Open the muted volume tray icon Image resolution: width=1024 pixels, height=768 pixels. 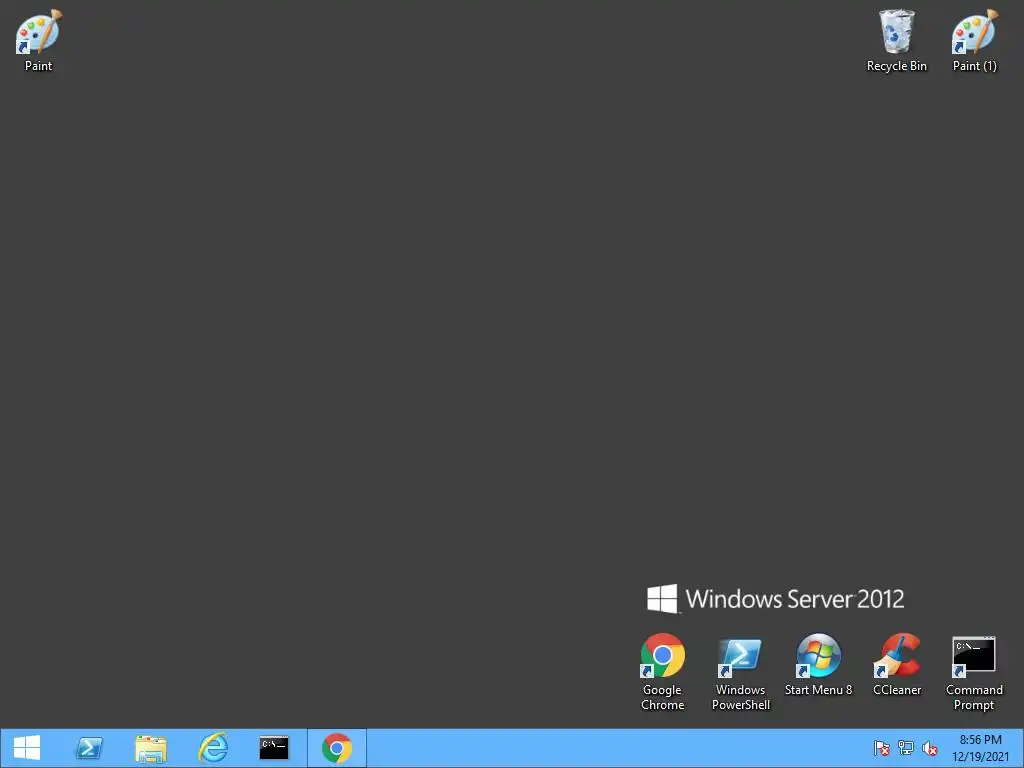[930, 748]
